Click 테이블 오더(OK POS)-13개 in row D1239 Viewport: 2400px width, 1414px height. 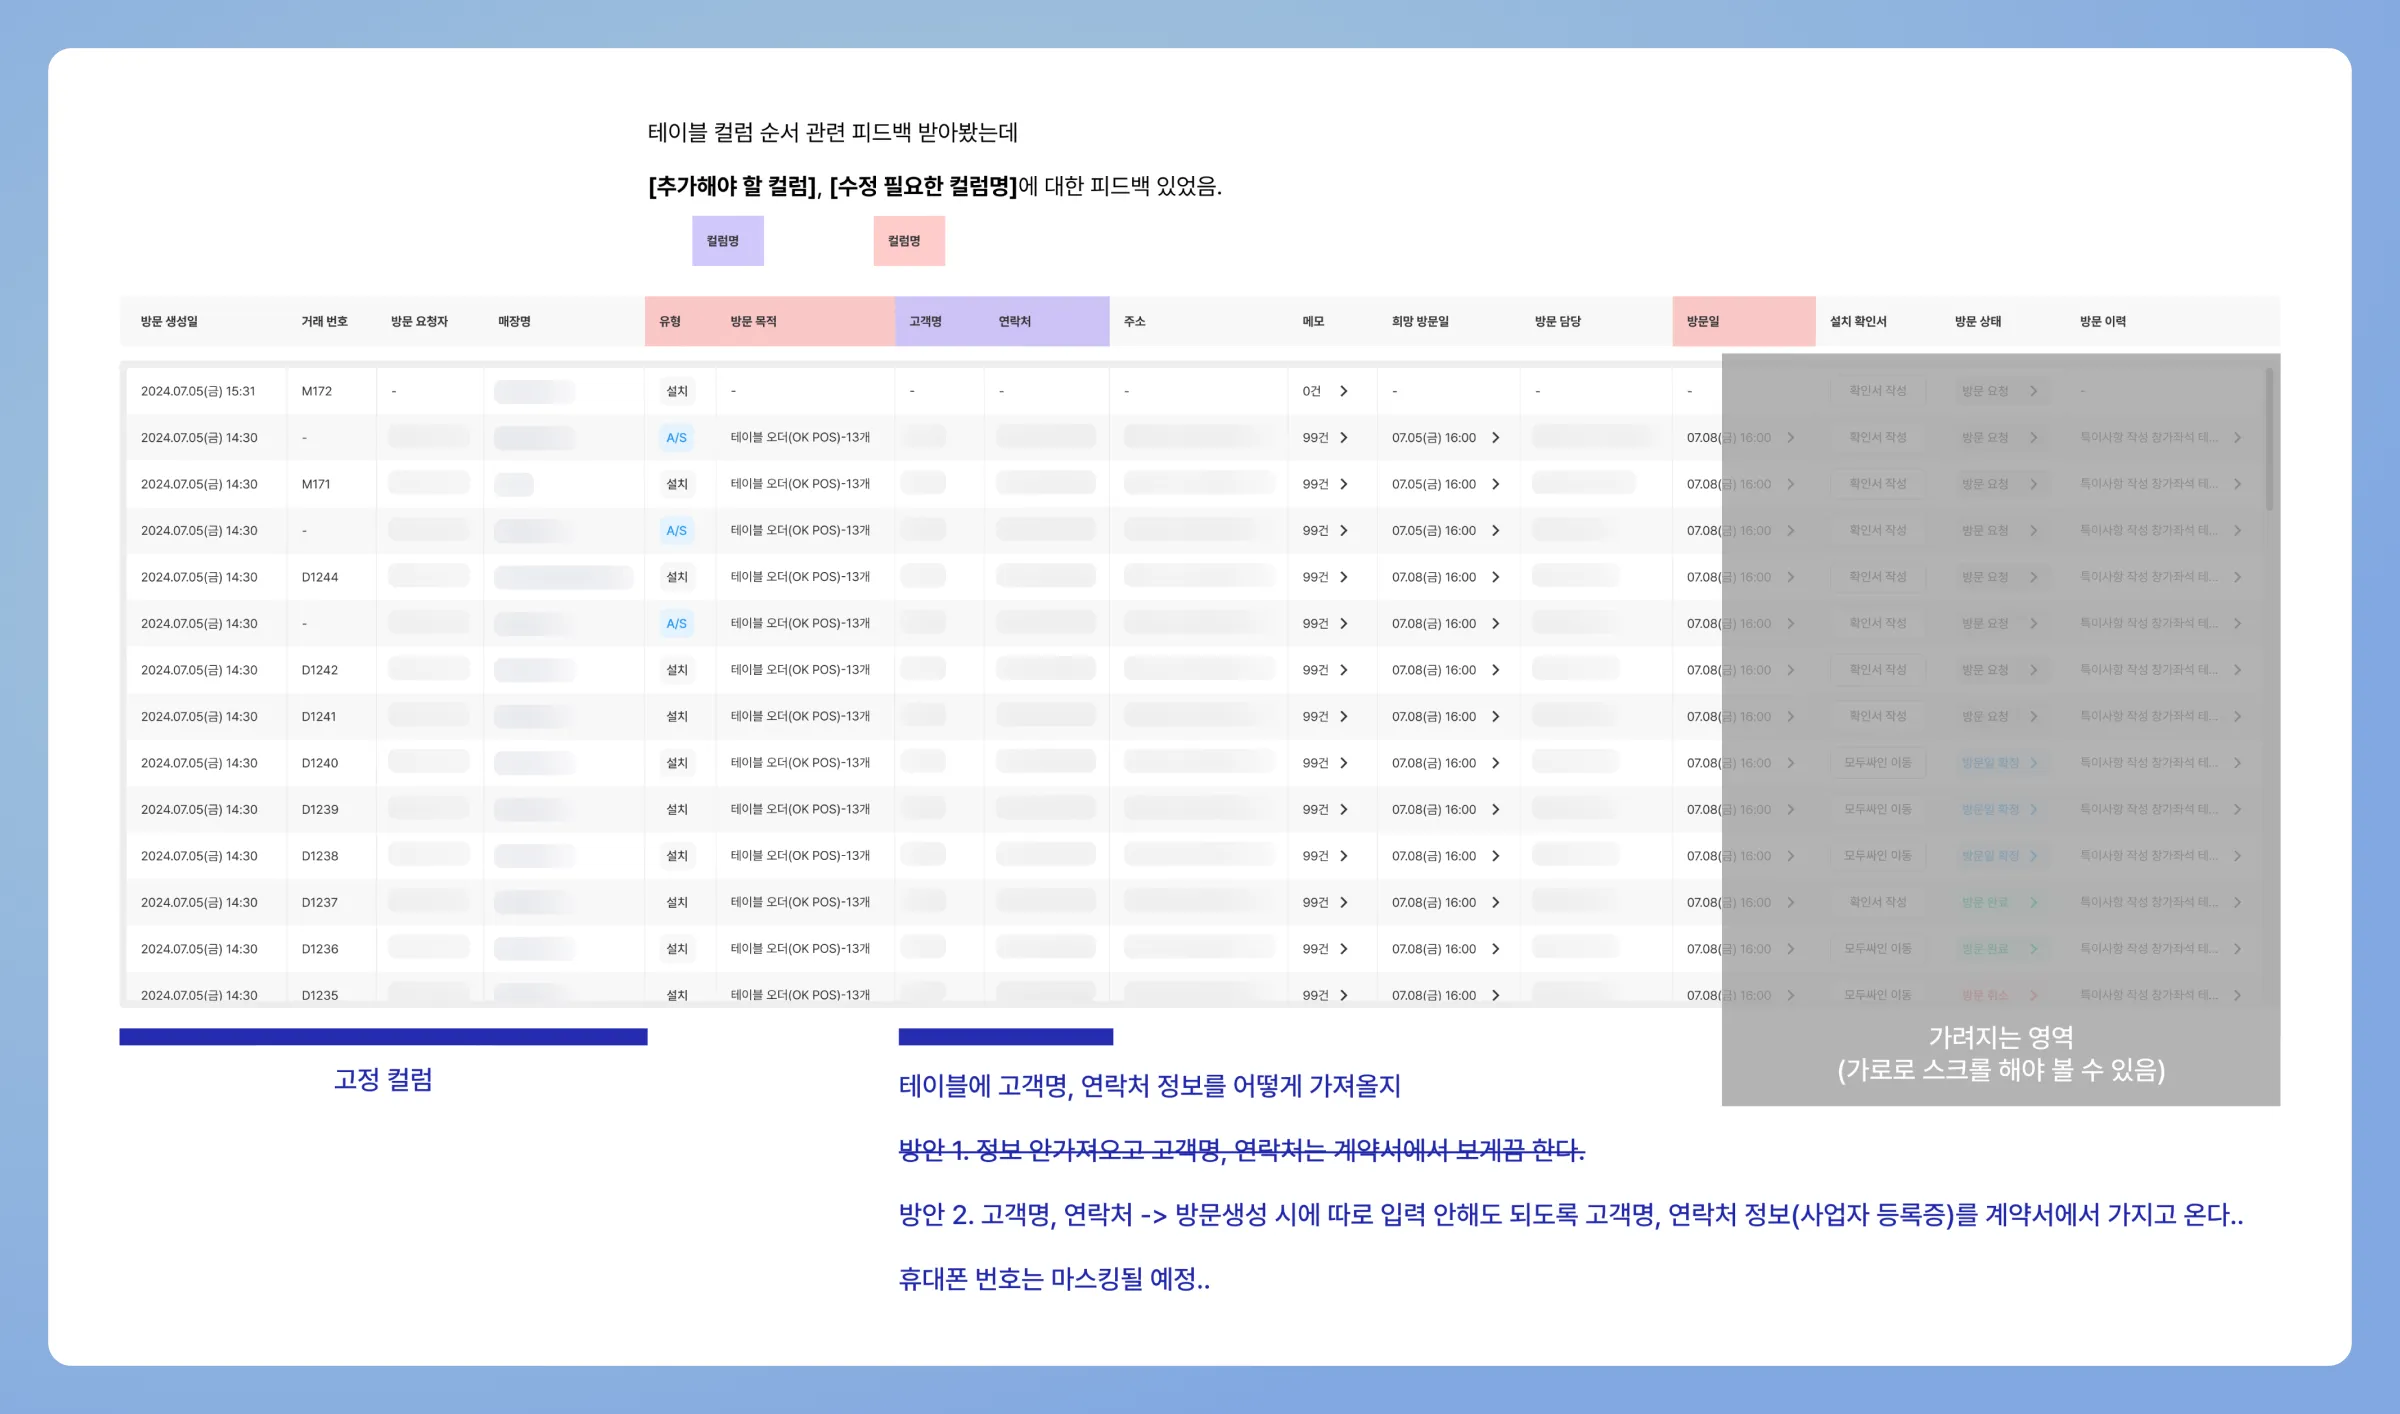pyautogui.click(x=800, y=809)
